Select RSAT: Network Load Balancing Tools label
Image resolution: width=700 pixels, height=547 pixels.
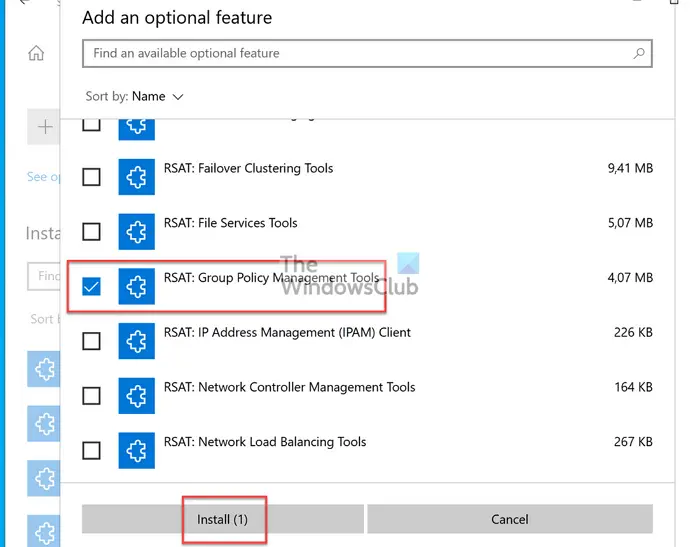click(x=265, y=442)
